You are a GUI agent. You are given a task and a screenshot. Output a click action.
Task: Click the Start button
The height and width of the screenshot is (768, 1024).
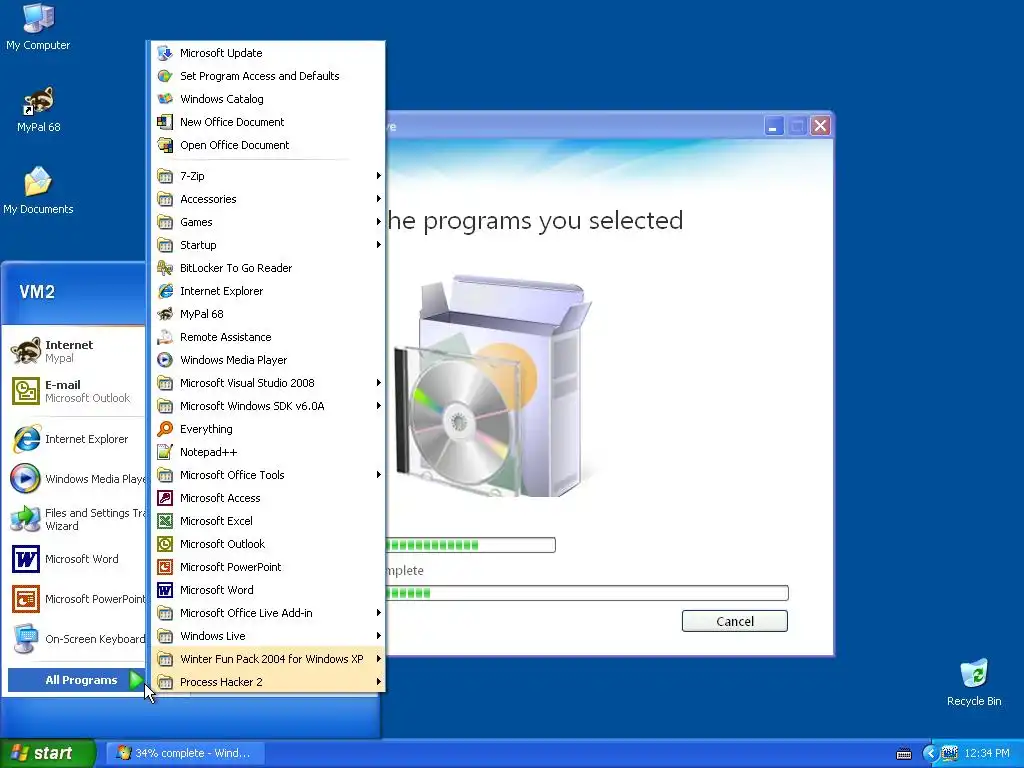47,753
